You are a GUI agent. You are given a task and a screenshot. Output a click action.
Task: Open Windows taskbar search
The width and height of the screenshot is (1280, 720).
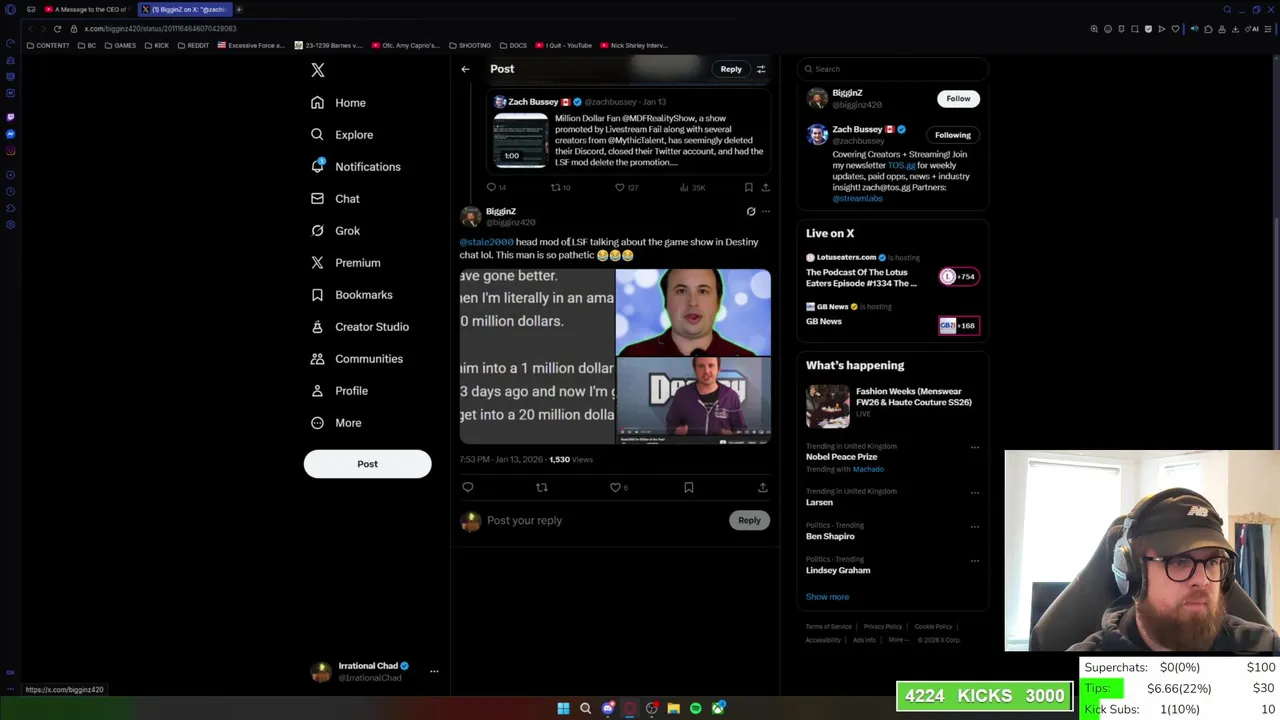coord(585,708)
